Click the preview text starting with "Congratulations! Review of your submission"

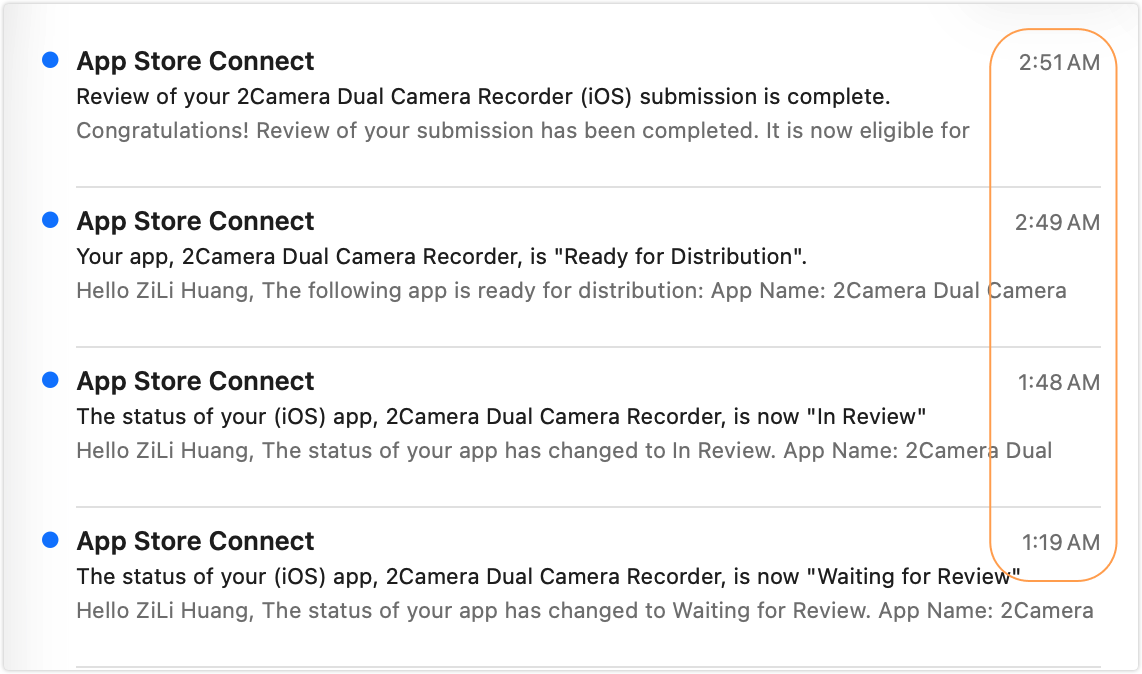522,131
